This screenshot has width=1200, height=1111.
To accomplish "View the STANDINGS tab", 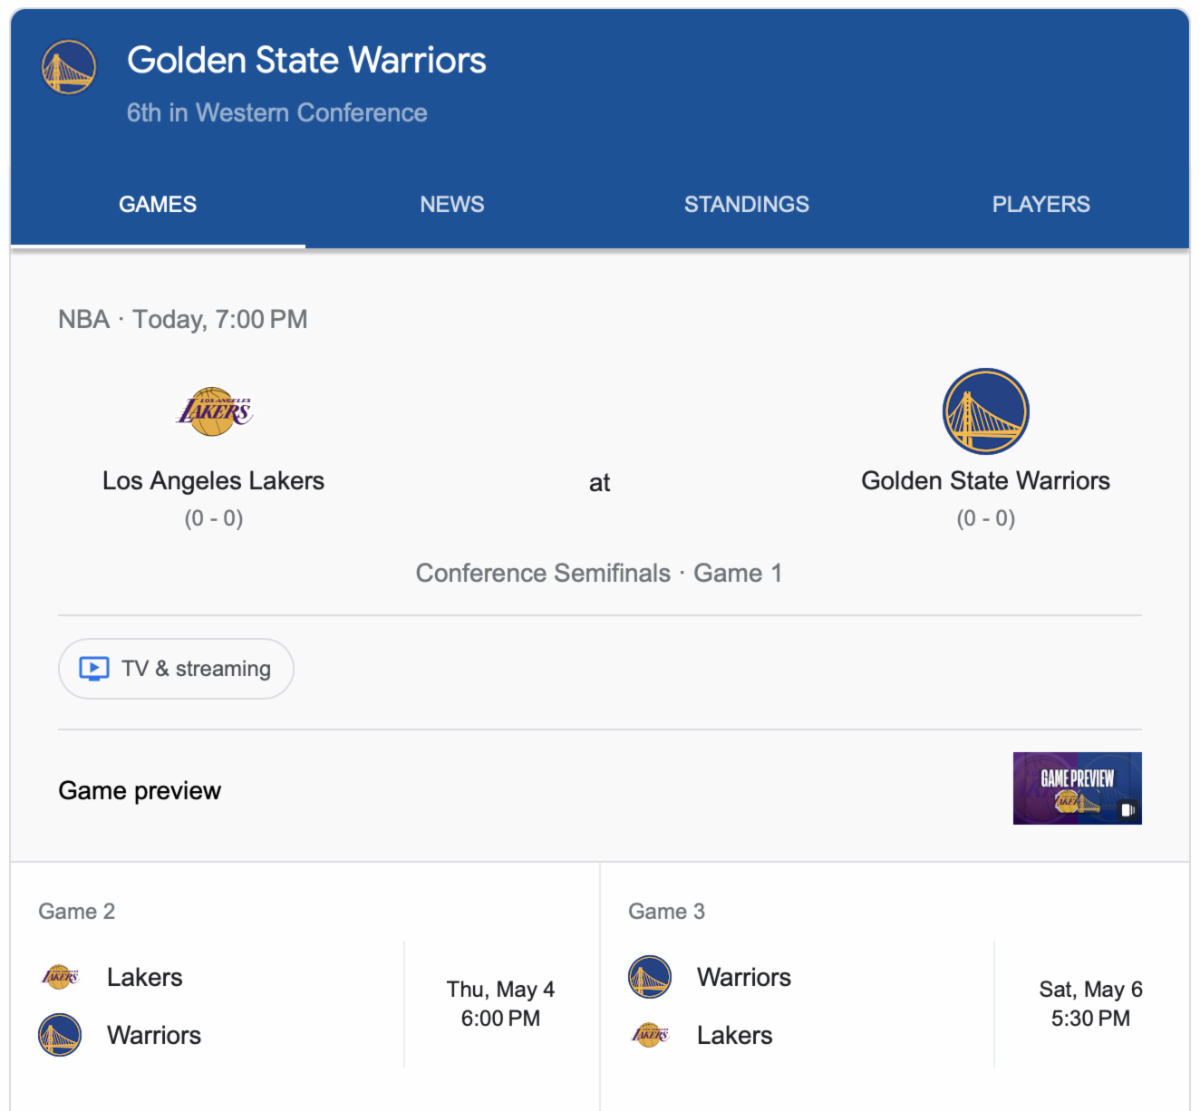I will (746, 205).
